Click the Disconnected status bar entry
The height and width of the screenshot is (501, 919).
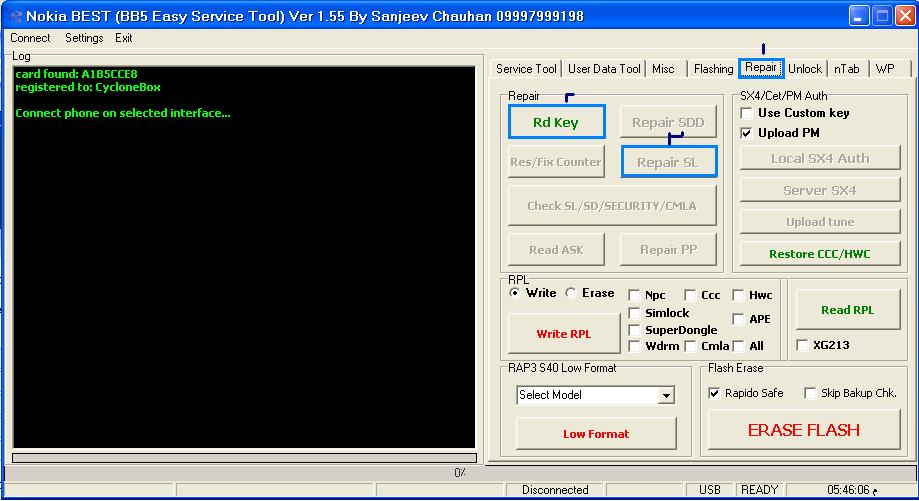pyautogui.click(x=555, y=490)
